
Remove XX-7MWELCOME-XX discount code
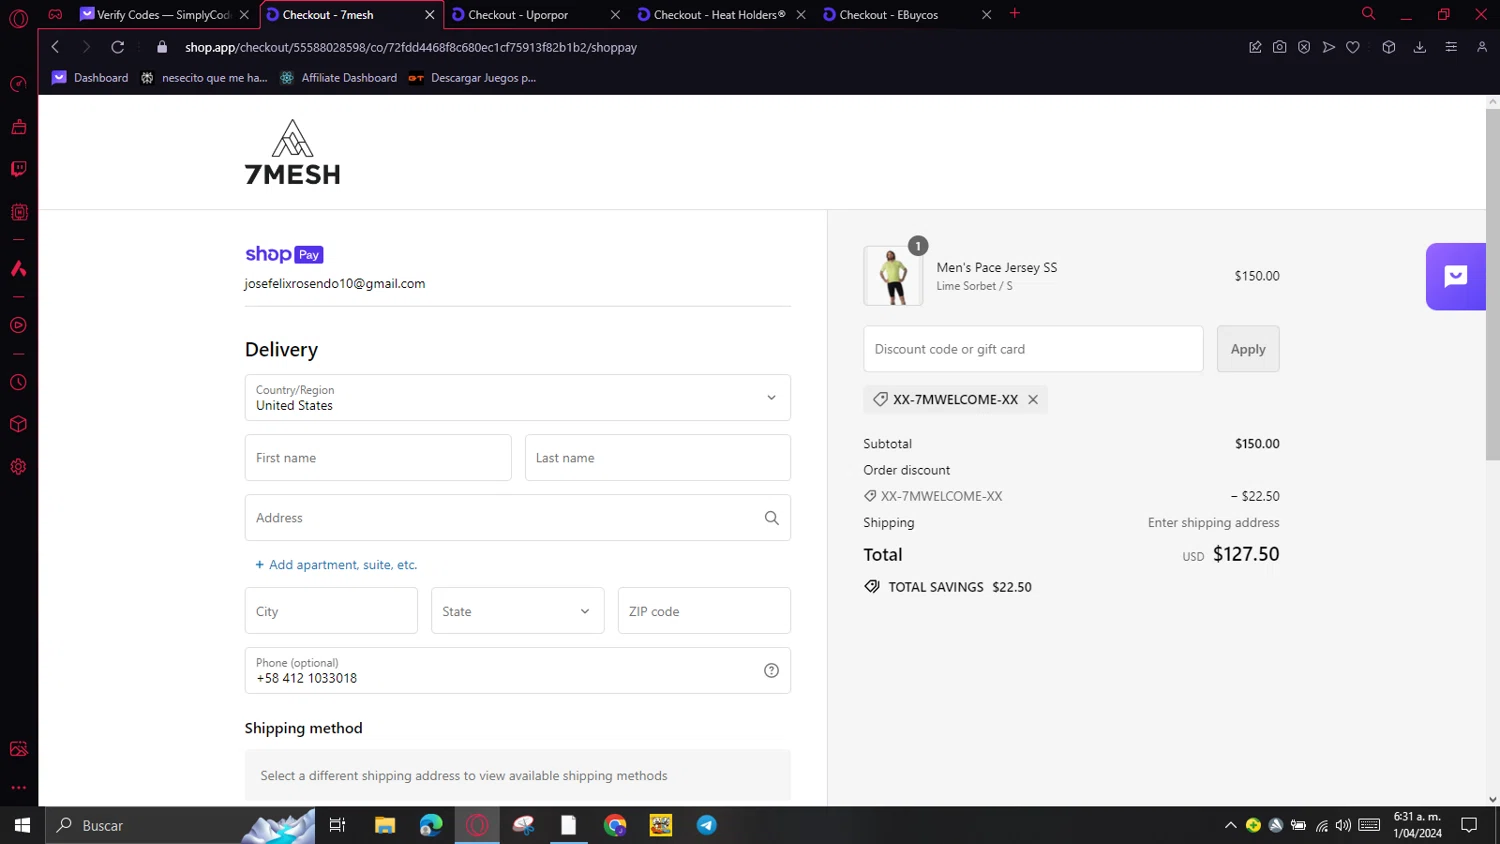pos(1033,400)
